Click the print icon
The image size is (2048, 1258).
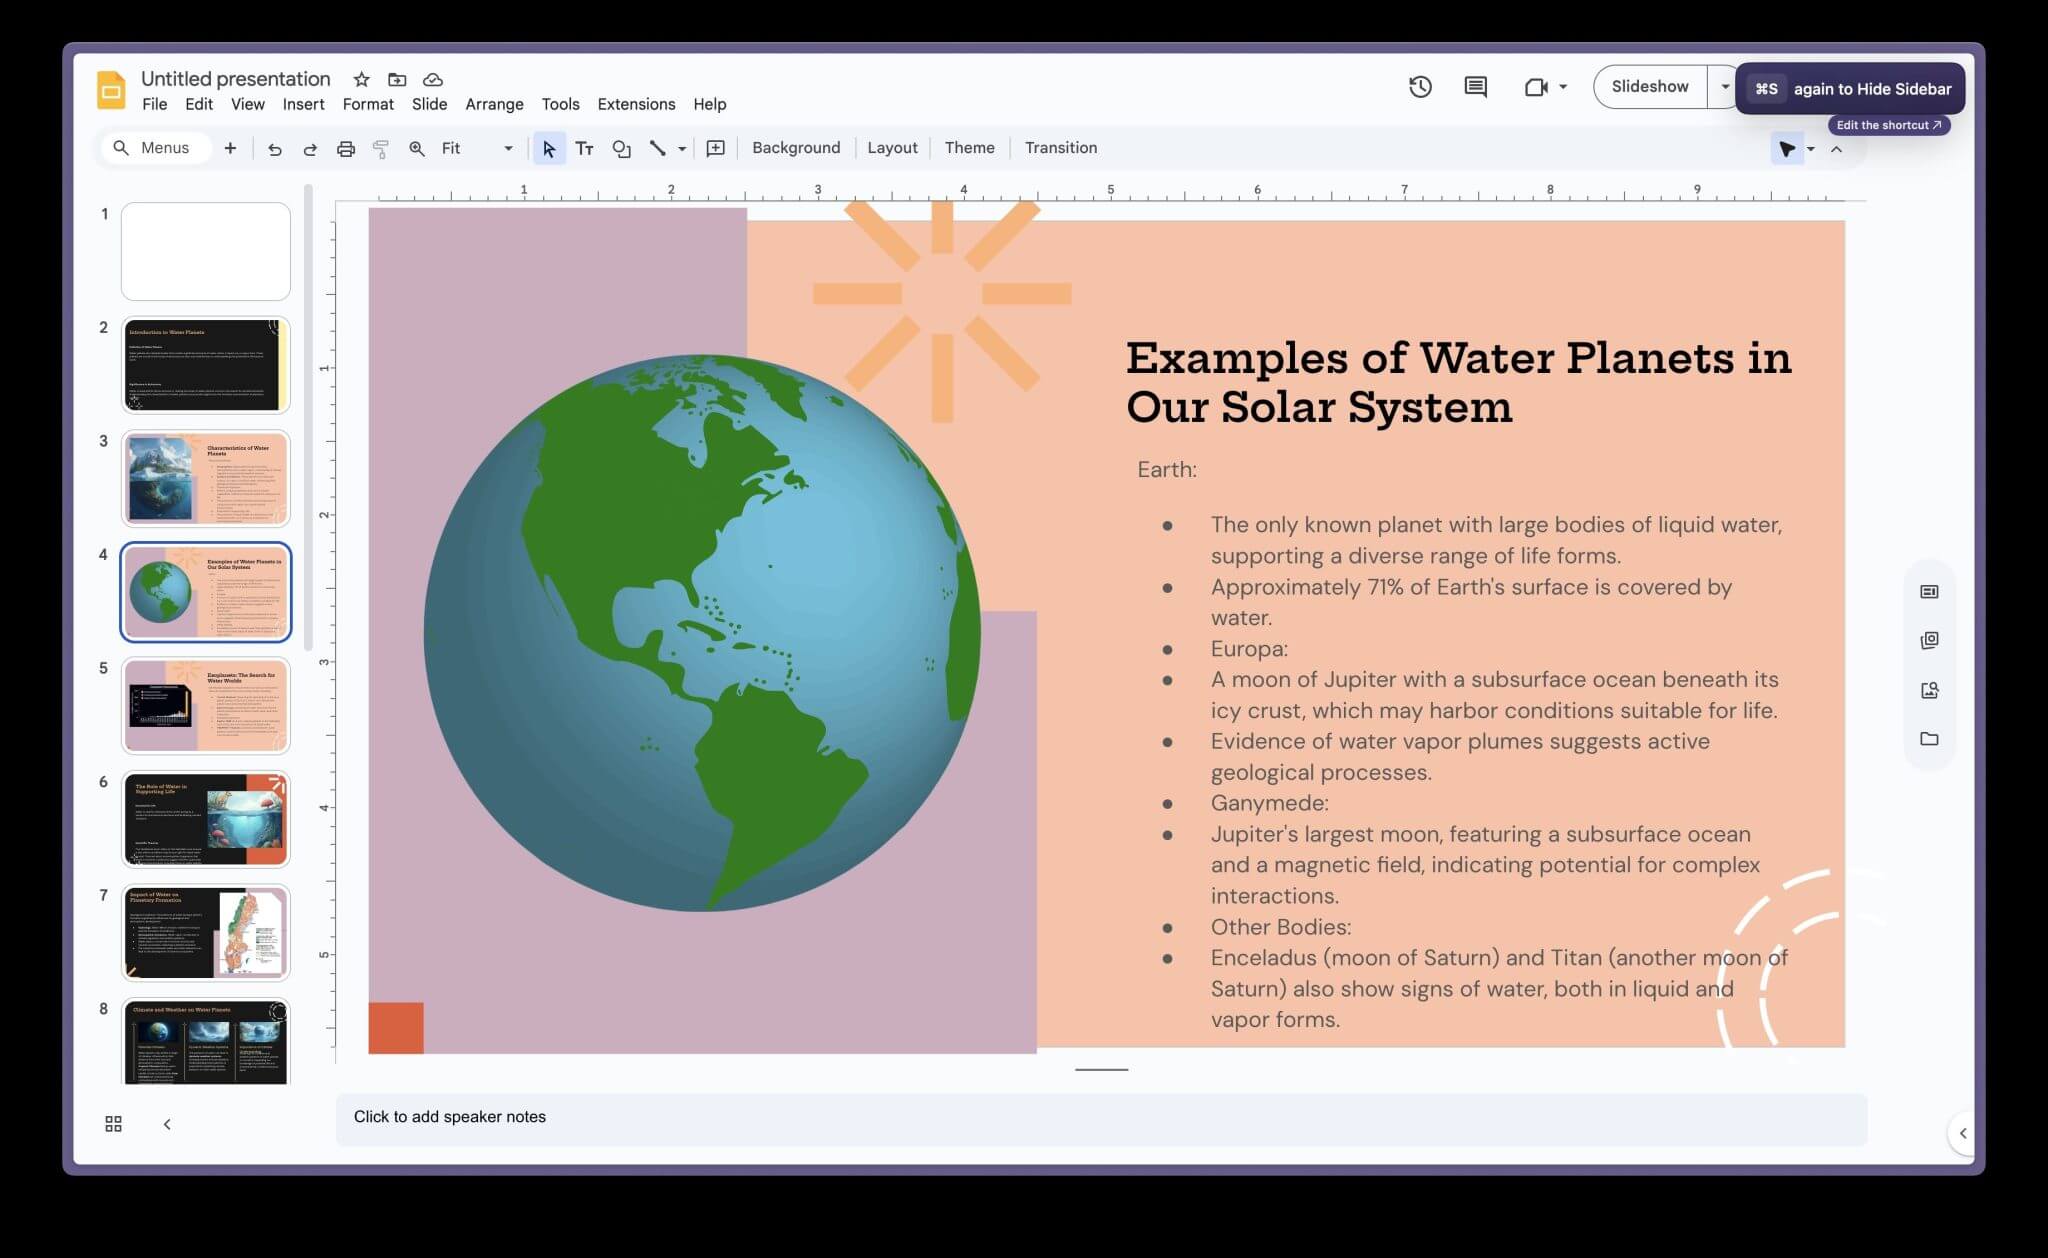[345, 149]
